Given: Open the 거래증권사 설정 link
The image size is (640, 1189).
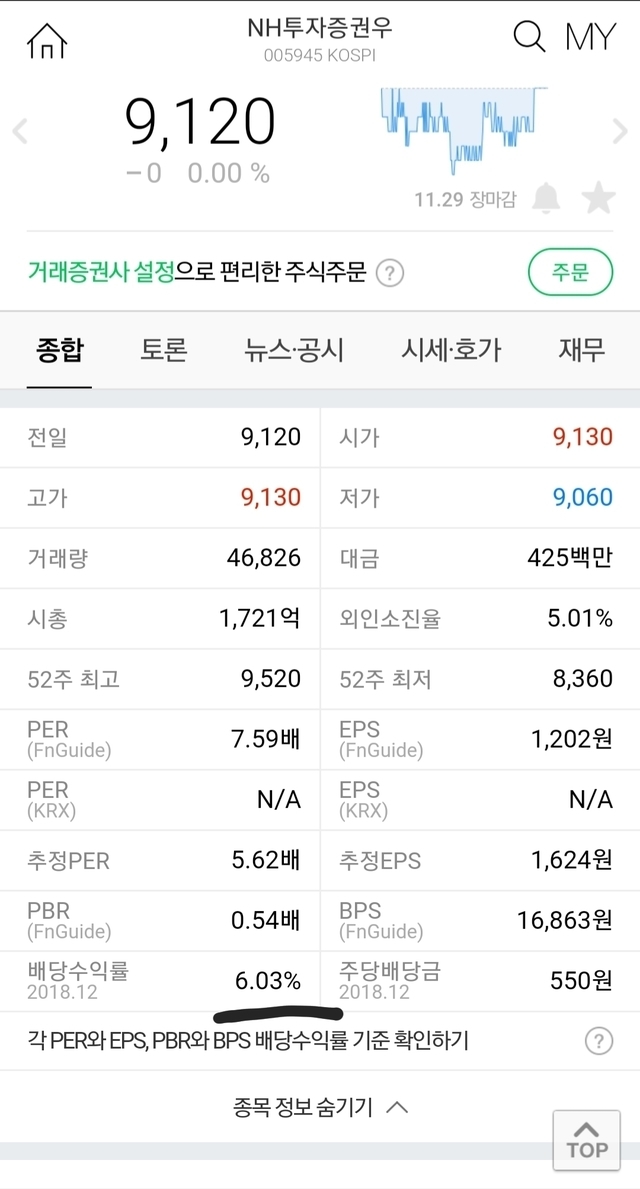Looking at the screenshot, I should (x=100, y=272).
